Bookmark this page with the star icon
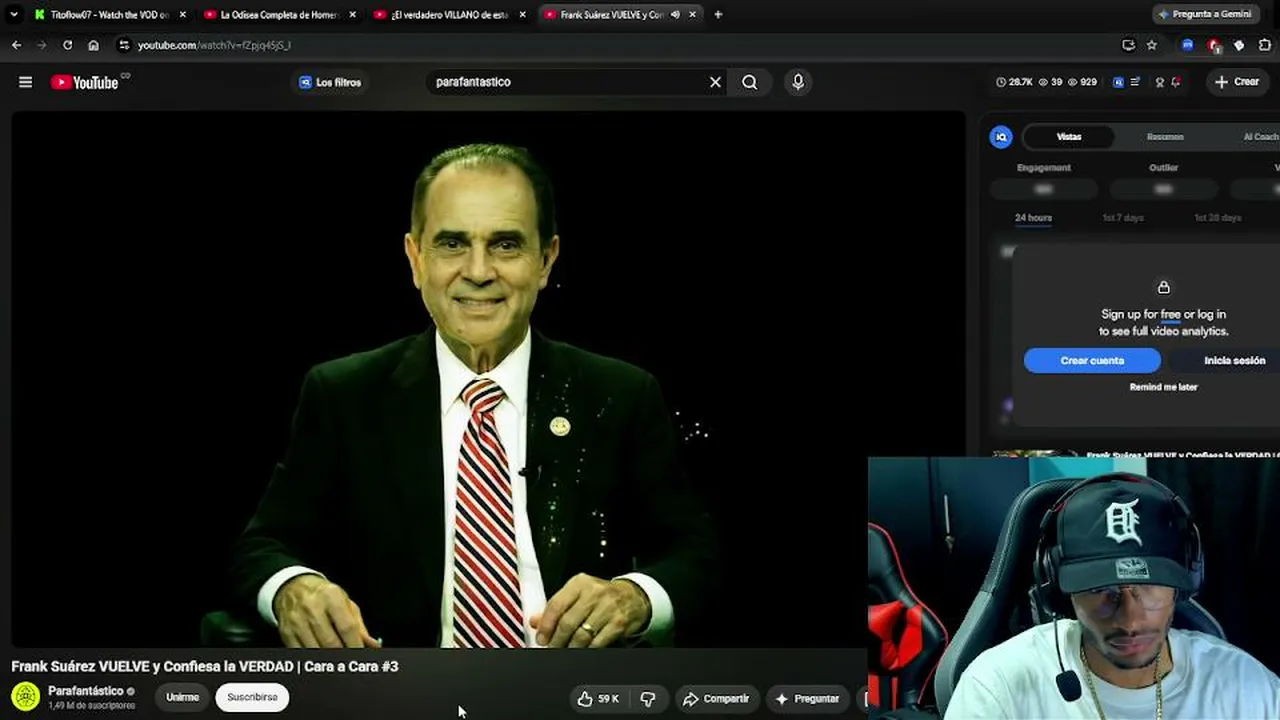The height and width of the screenshot is (720, 1280). [1152, 45]
